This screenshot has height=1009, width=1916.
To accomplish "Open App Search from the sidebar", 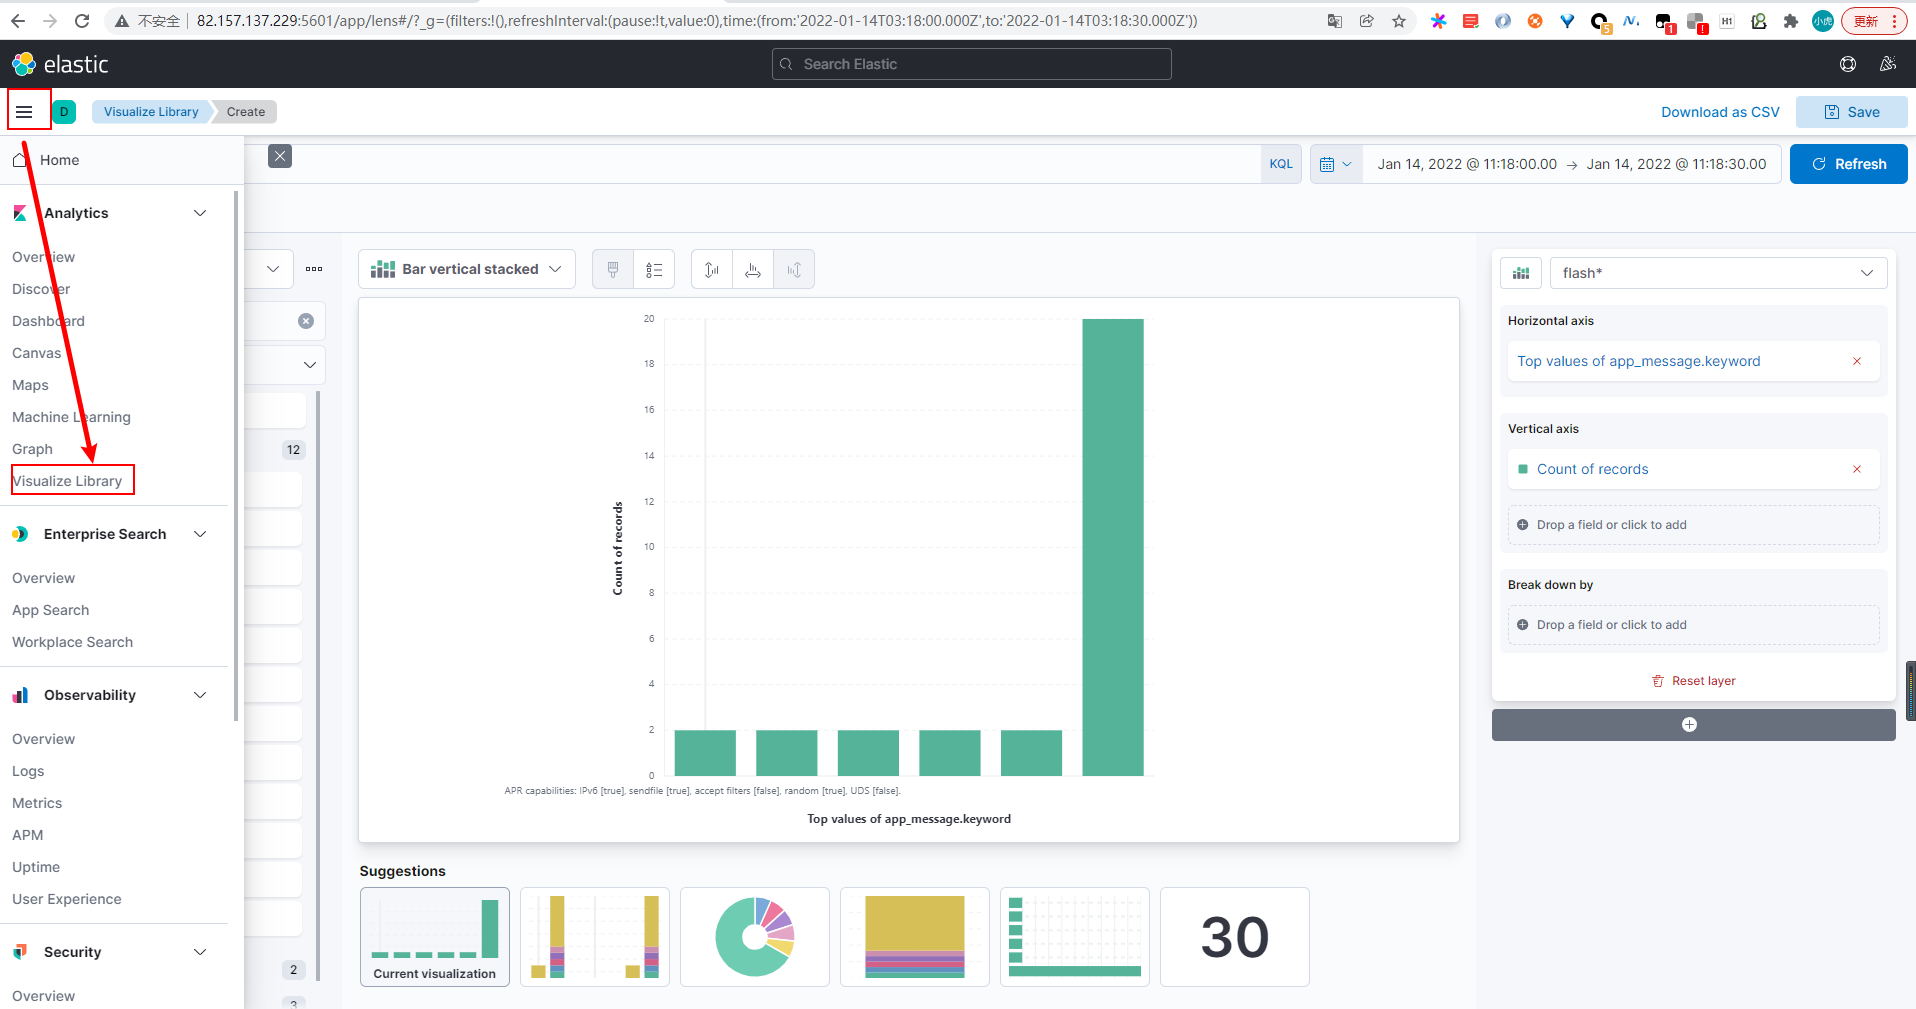I will click(51, 610).
